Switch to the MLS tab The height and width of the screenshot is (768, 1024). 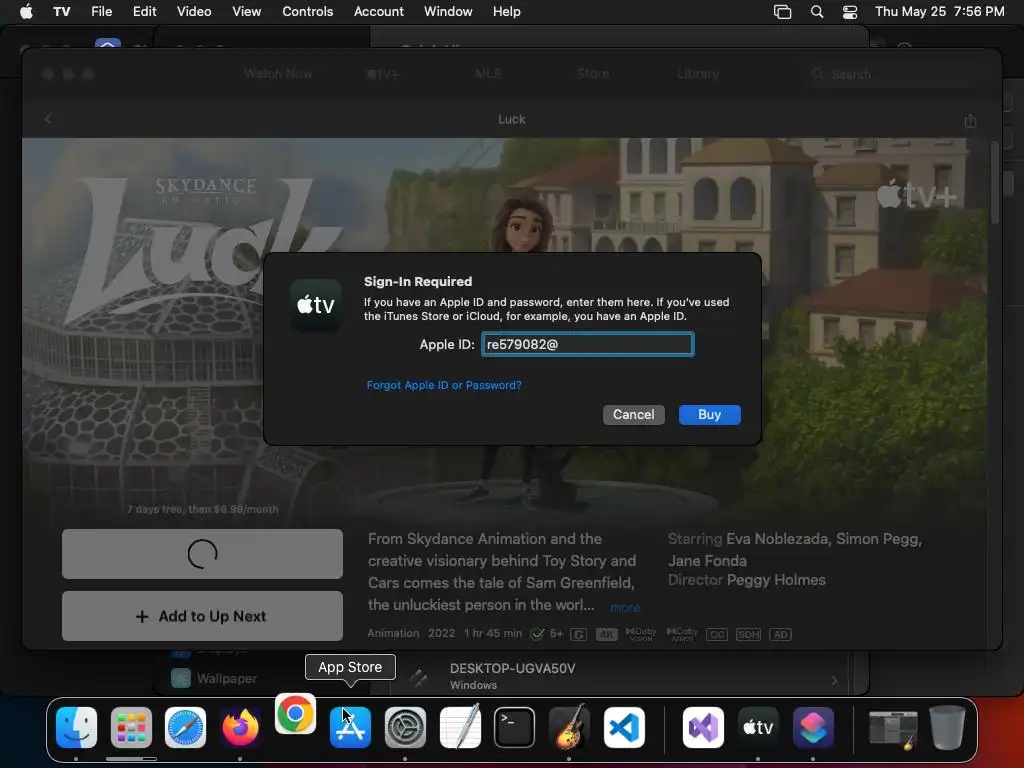pyautogui.click(x=488, y=74)
